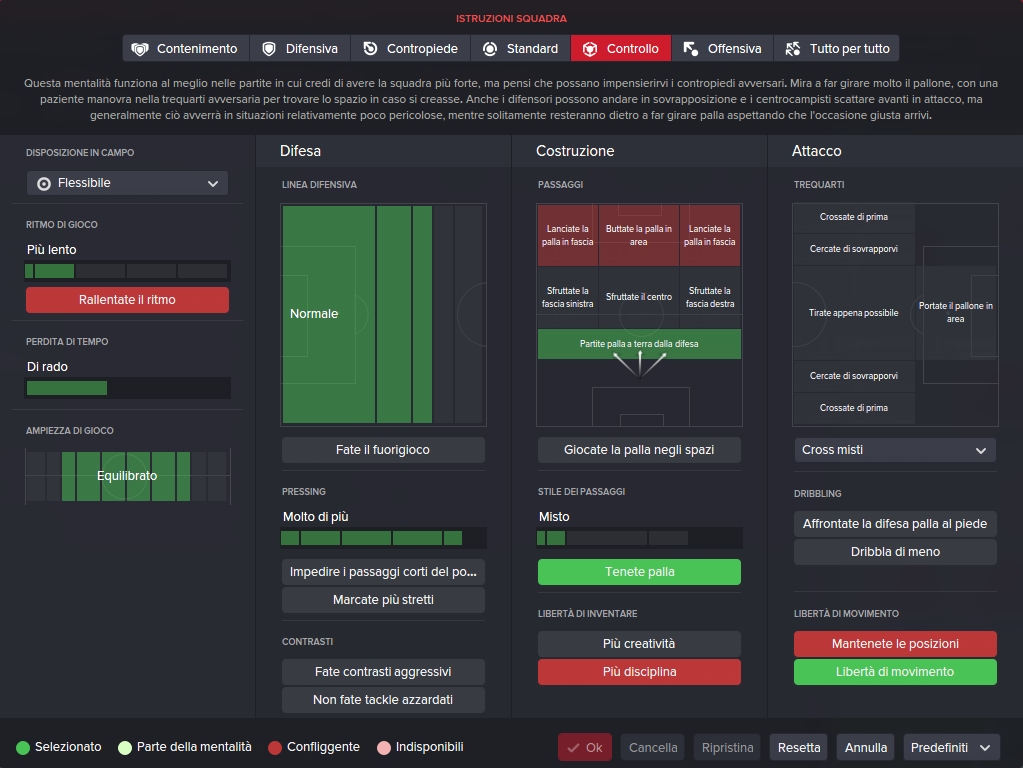1023x768 pixels.
Task: Click the Tutto per tutto icon
Action: pyautogui.click(x=793, y=49)
